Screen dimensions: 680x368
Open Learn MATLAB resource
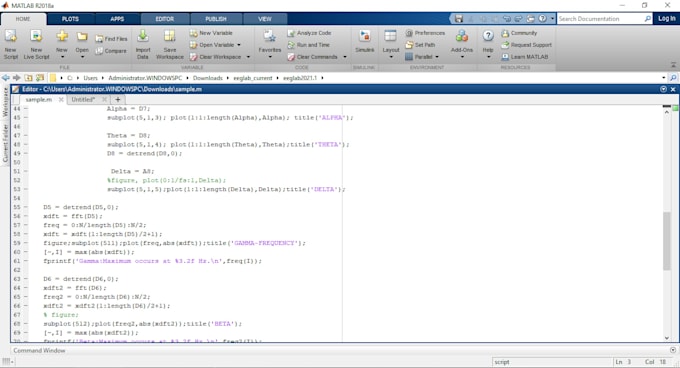(525, 57)
